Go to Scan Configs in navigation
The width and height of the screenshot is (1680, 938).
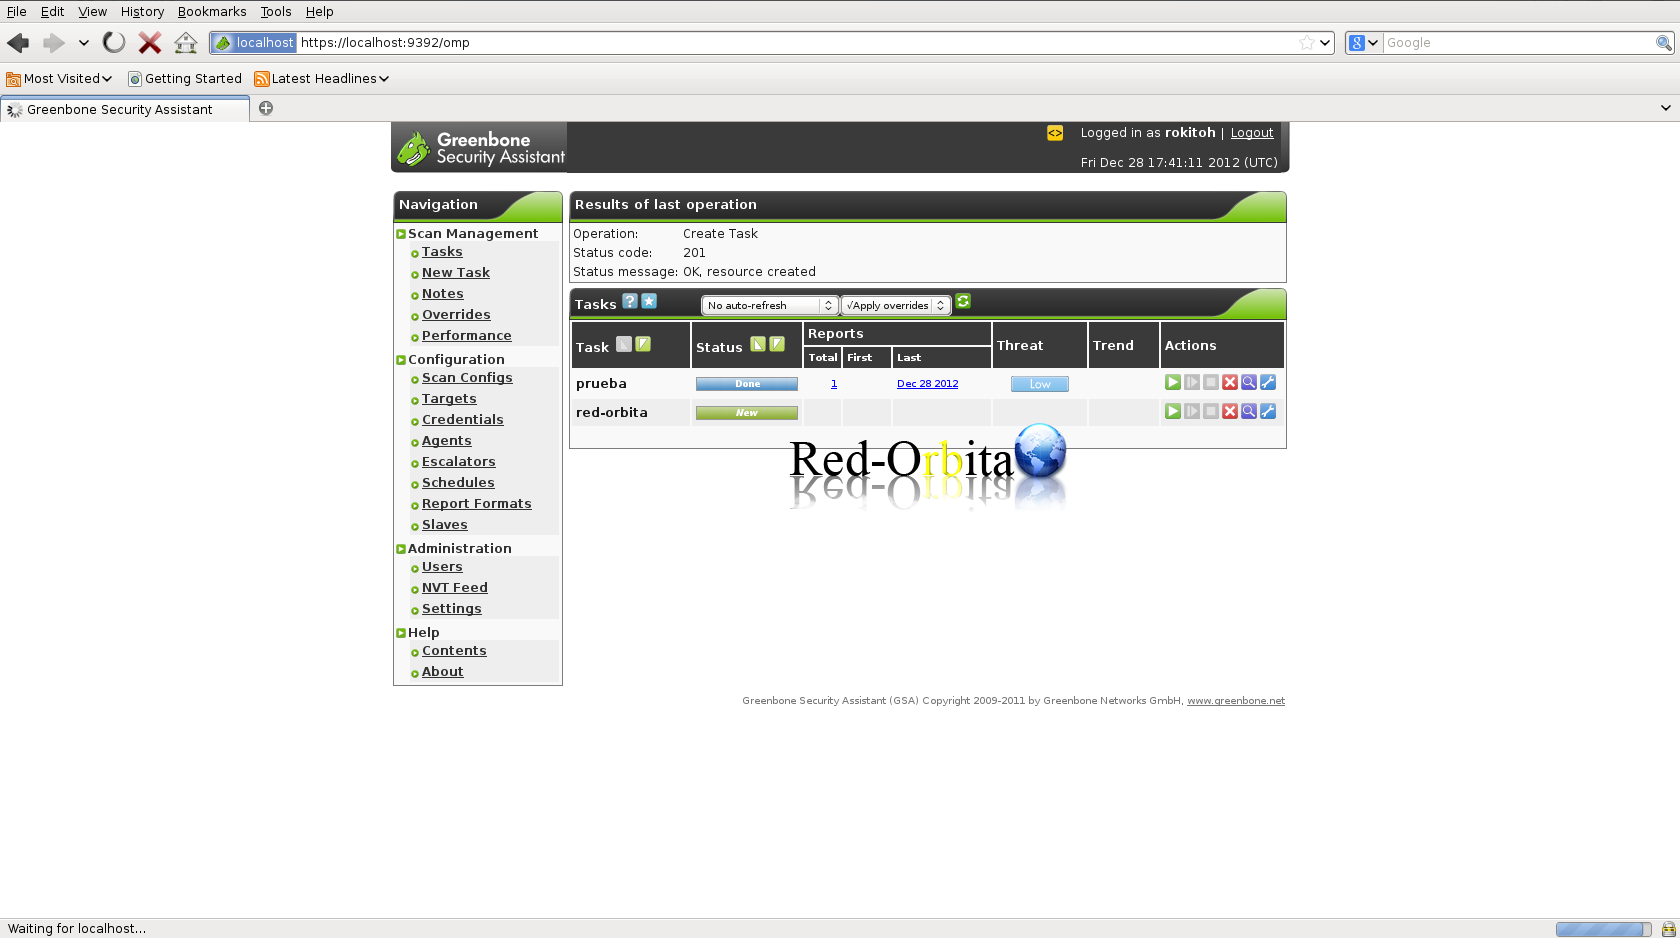point(466,377)
